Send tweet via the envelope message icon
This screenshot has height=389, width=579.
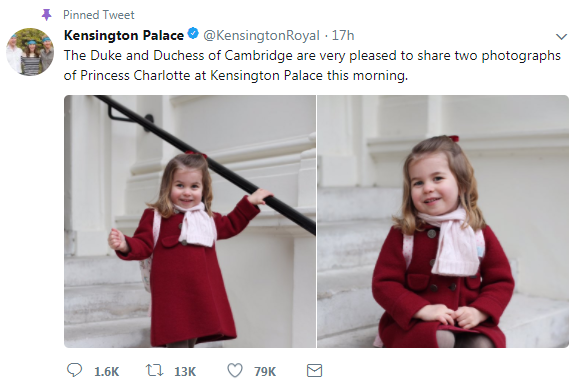click(315, 371)
